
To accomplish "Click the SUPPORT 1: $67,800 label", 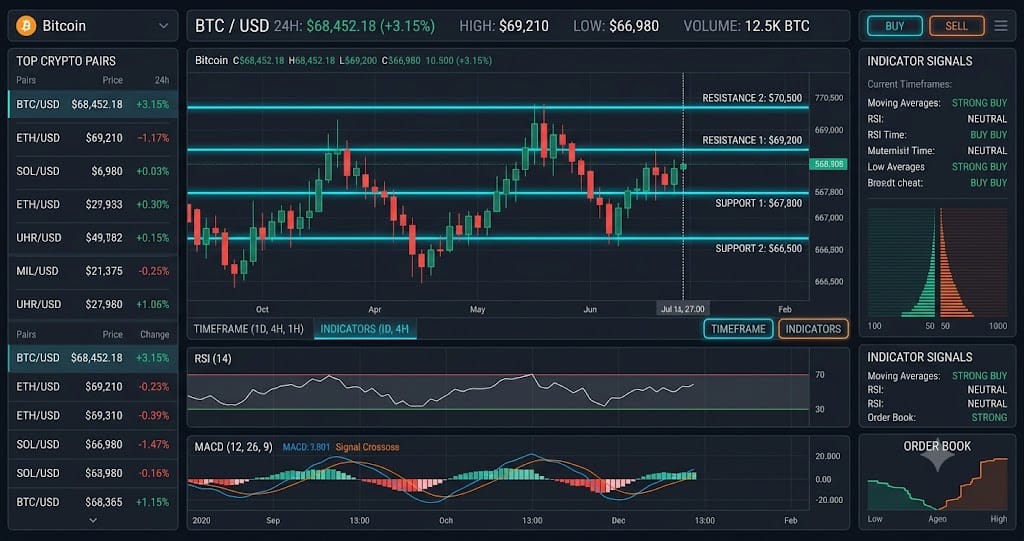I will pyautogui.click(x=758, y=203).
